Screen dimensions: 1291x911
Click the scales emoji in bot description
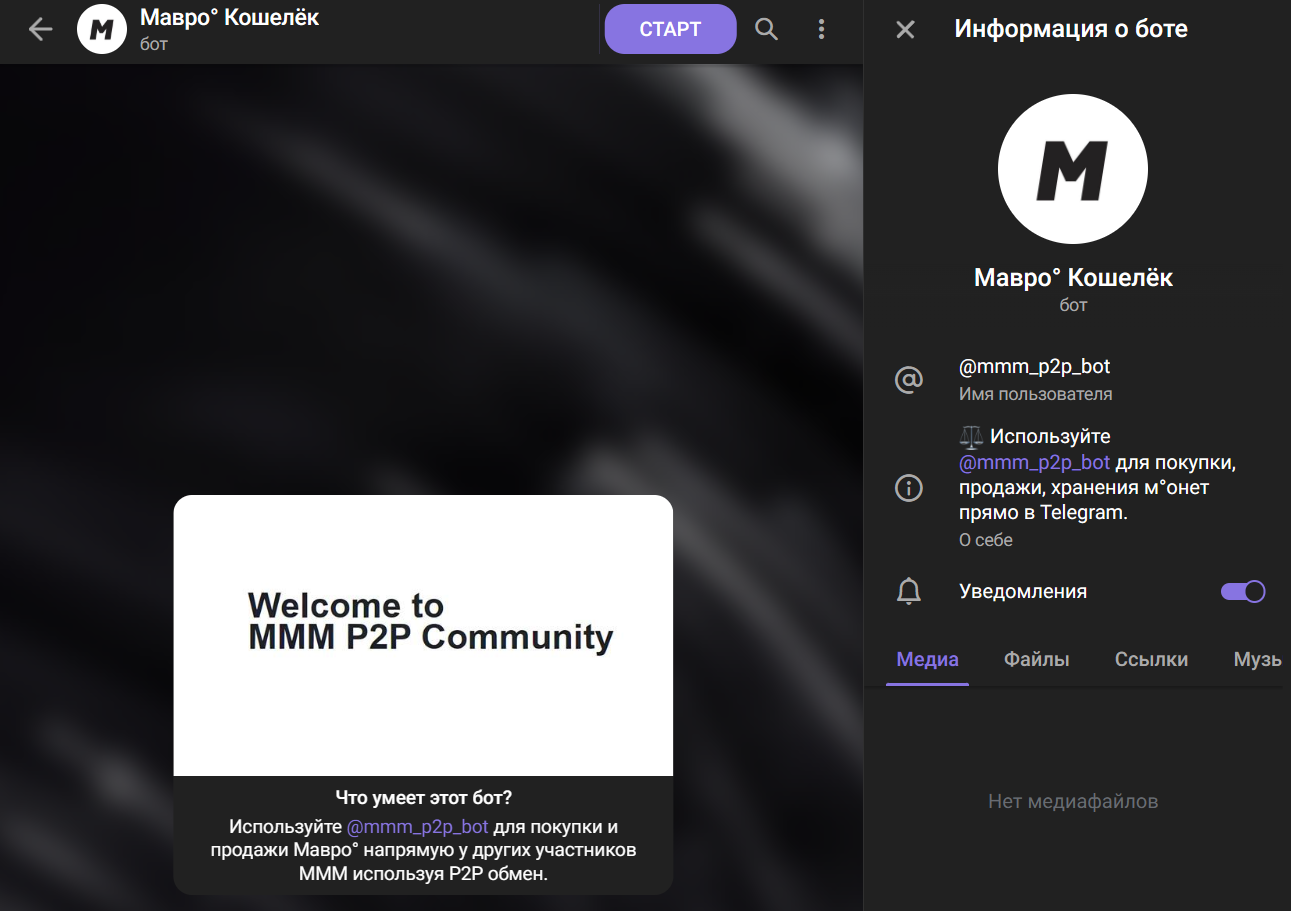coord(971,437)
